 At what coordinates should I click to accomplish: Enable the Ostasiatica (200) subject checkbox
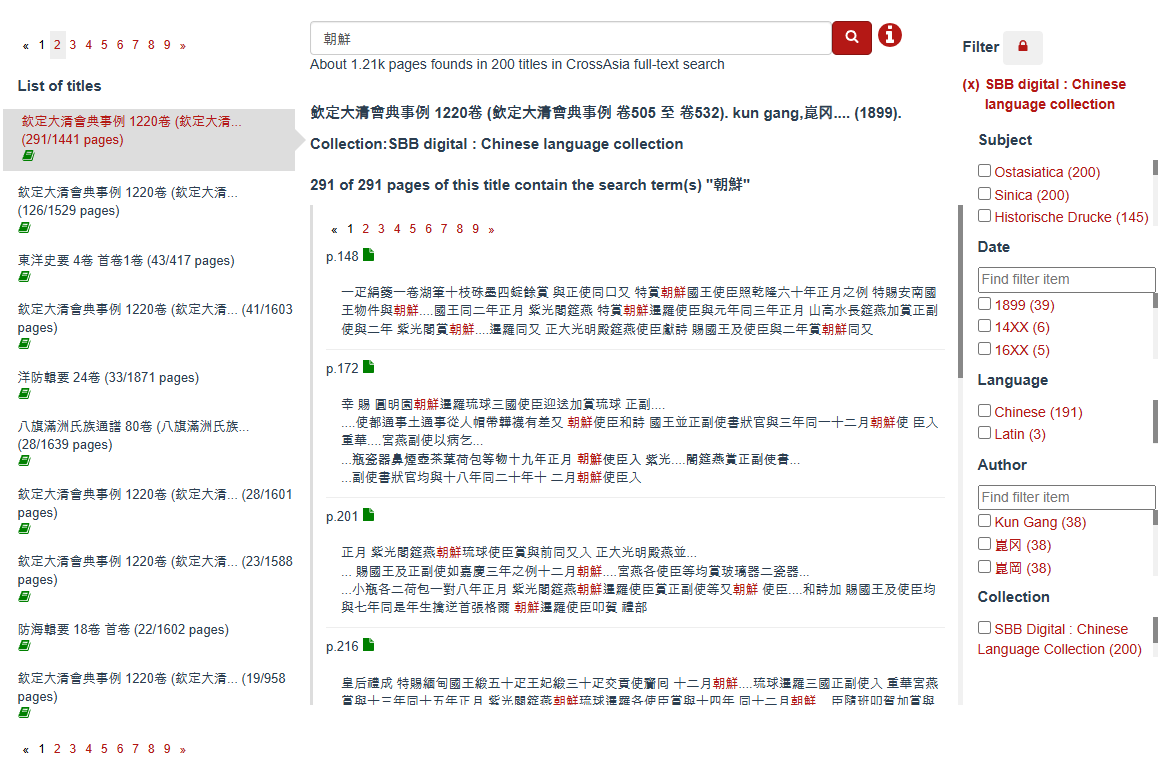point(985,171)
